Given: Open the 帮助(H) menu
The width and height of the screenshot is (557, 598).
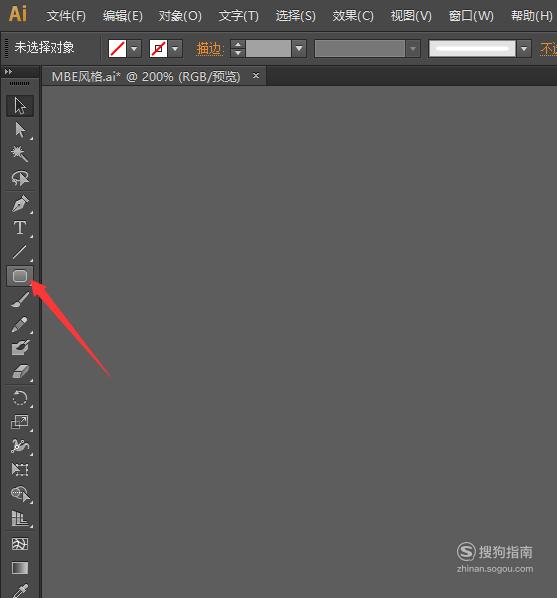Looking at the screenshot, I should click(x=531, y=16).
